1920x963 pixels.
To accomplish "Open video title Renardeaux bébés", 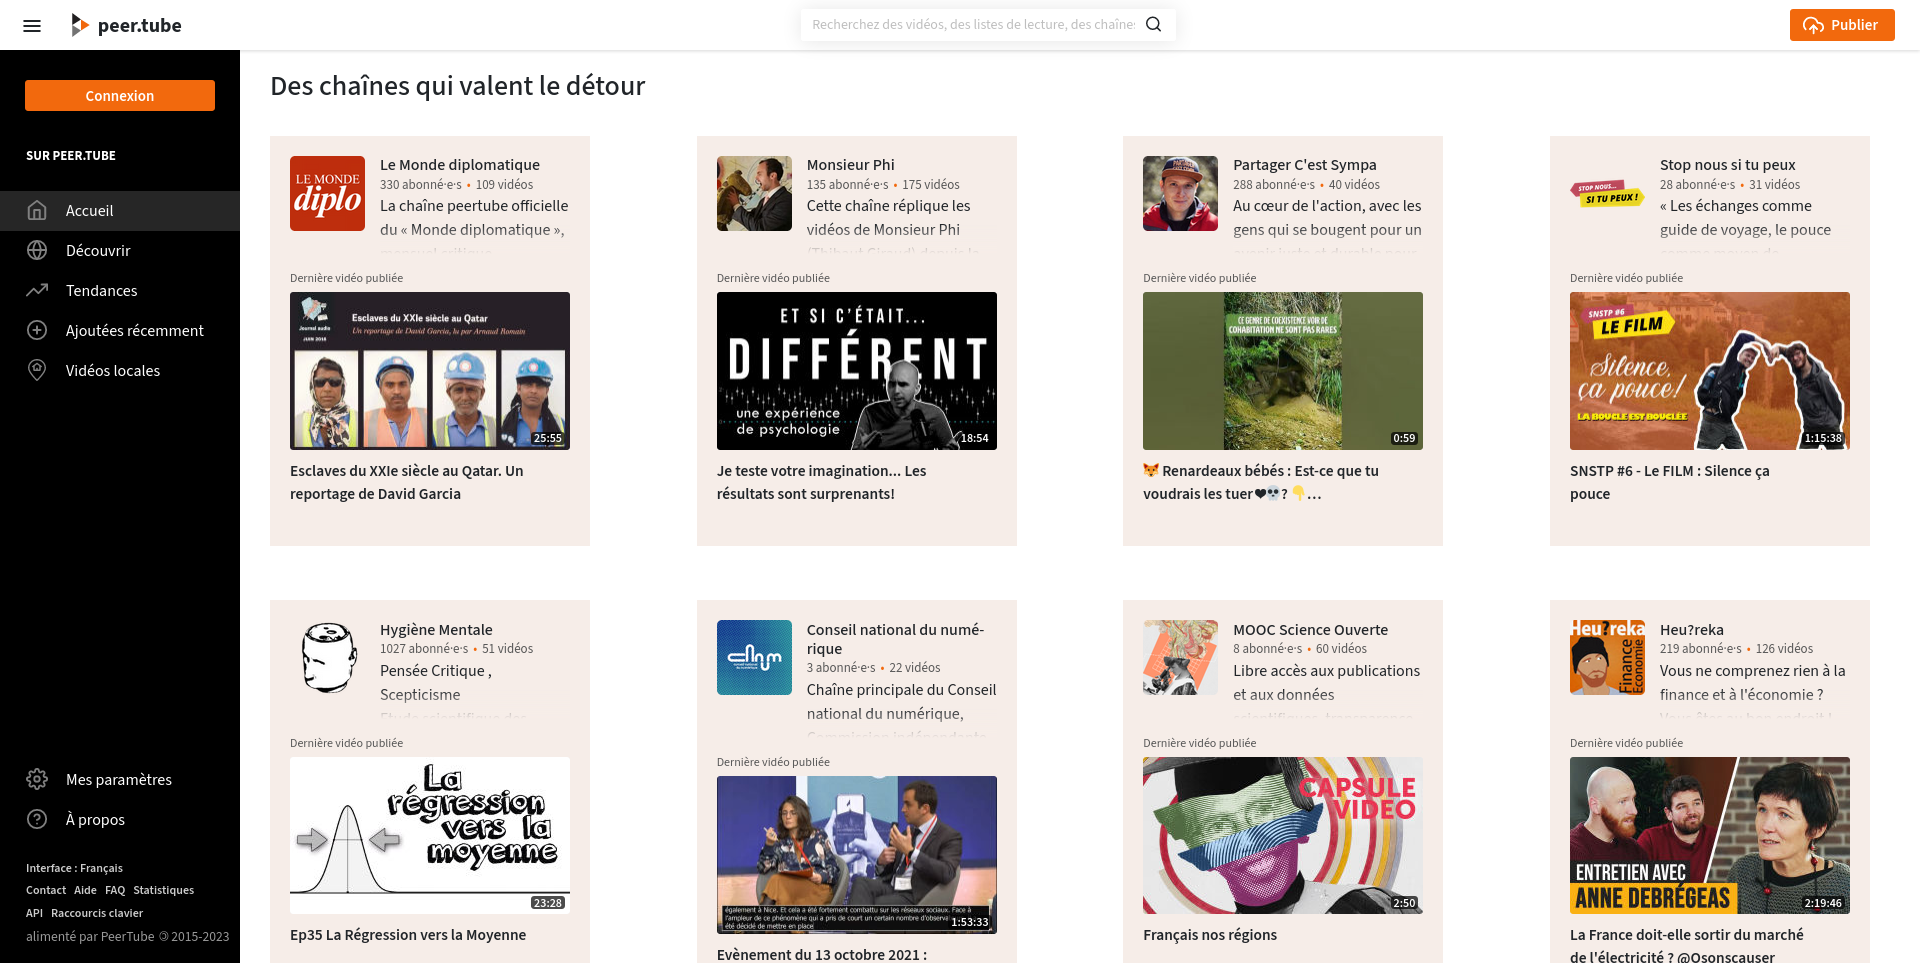I will [1261, 482].
